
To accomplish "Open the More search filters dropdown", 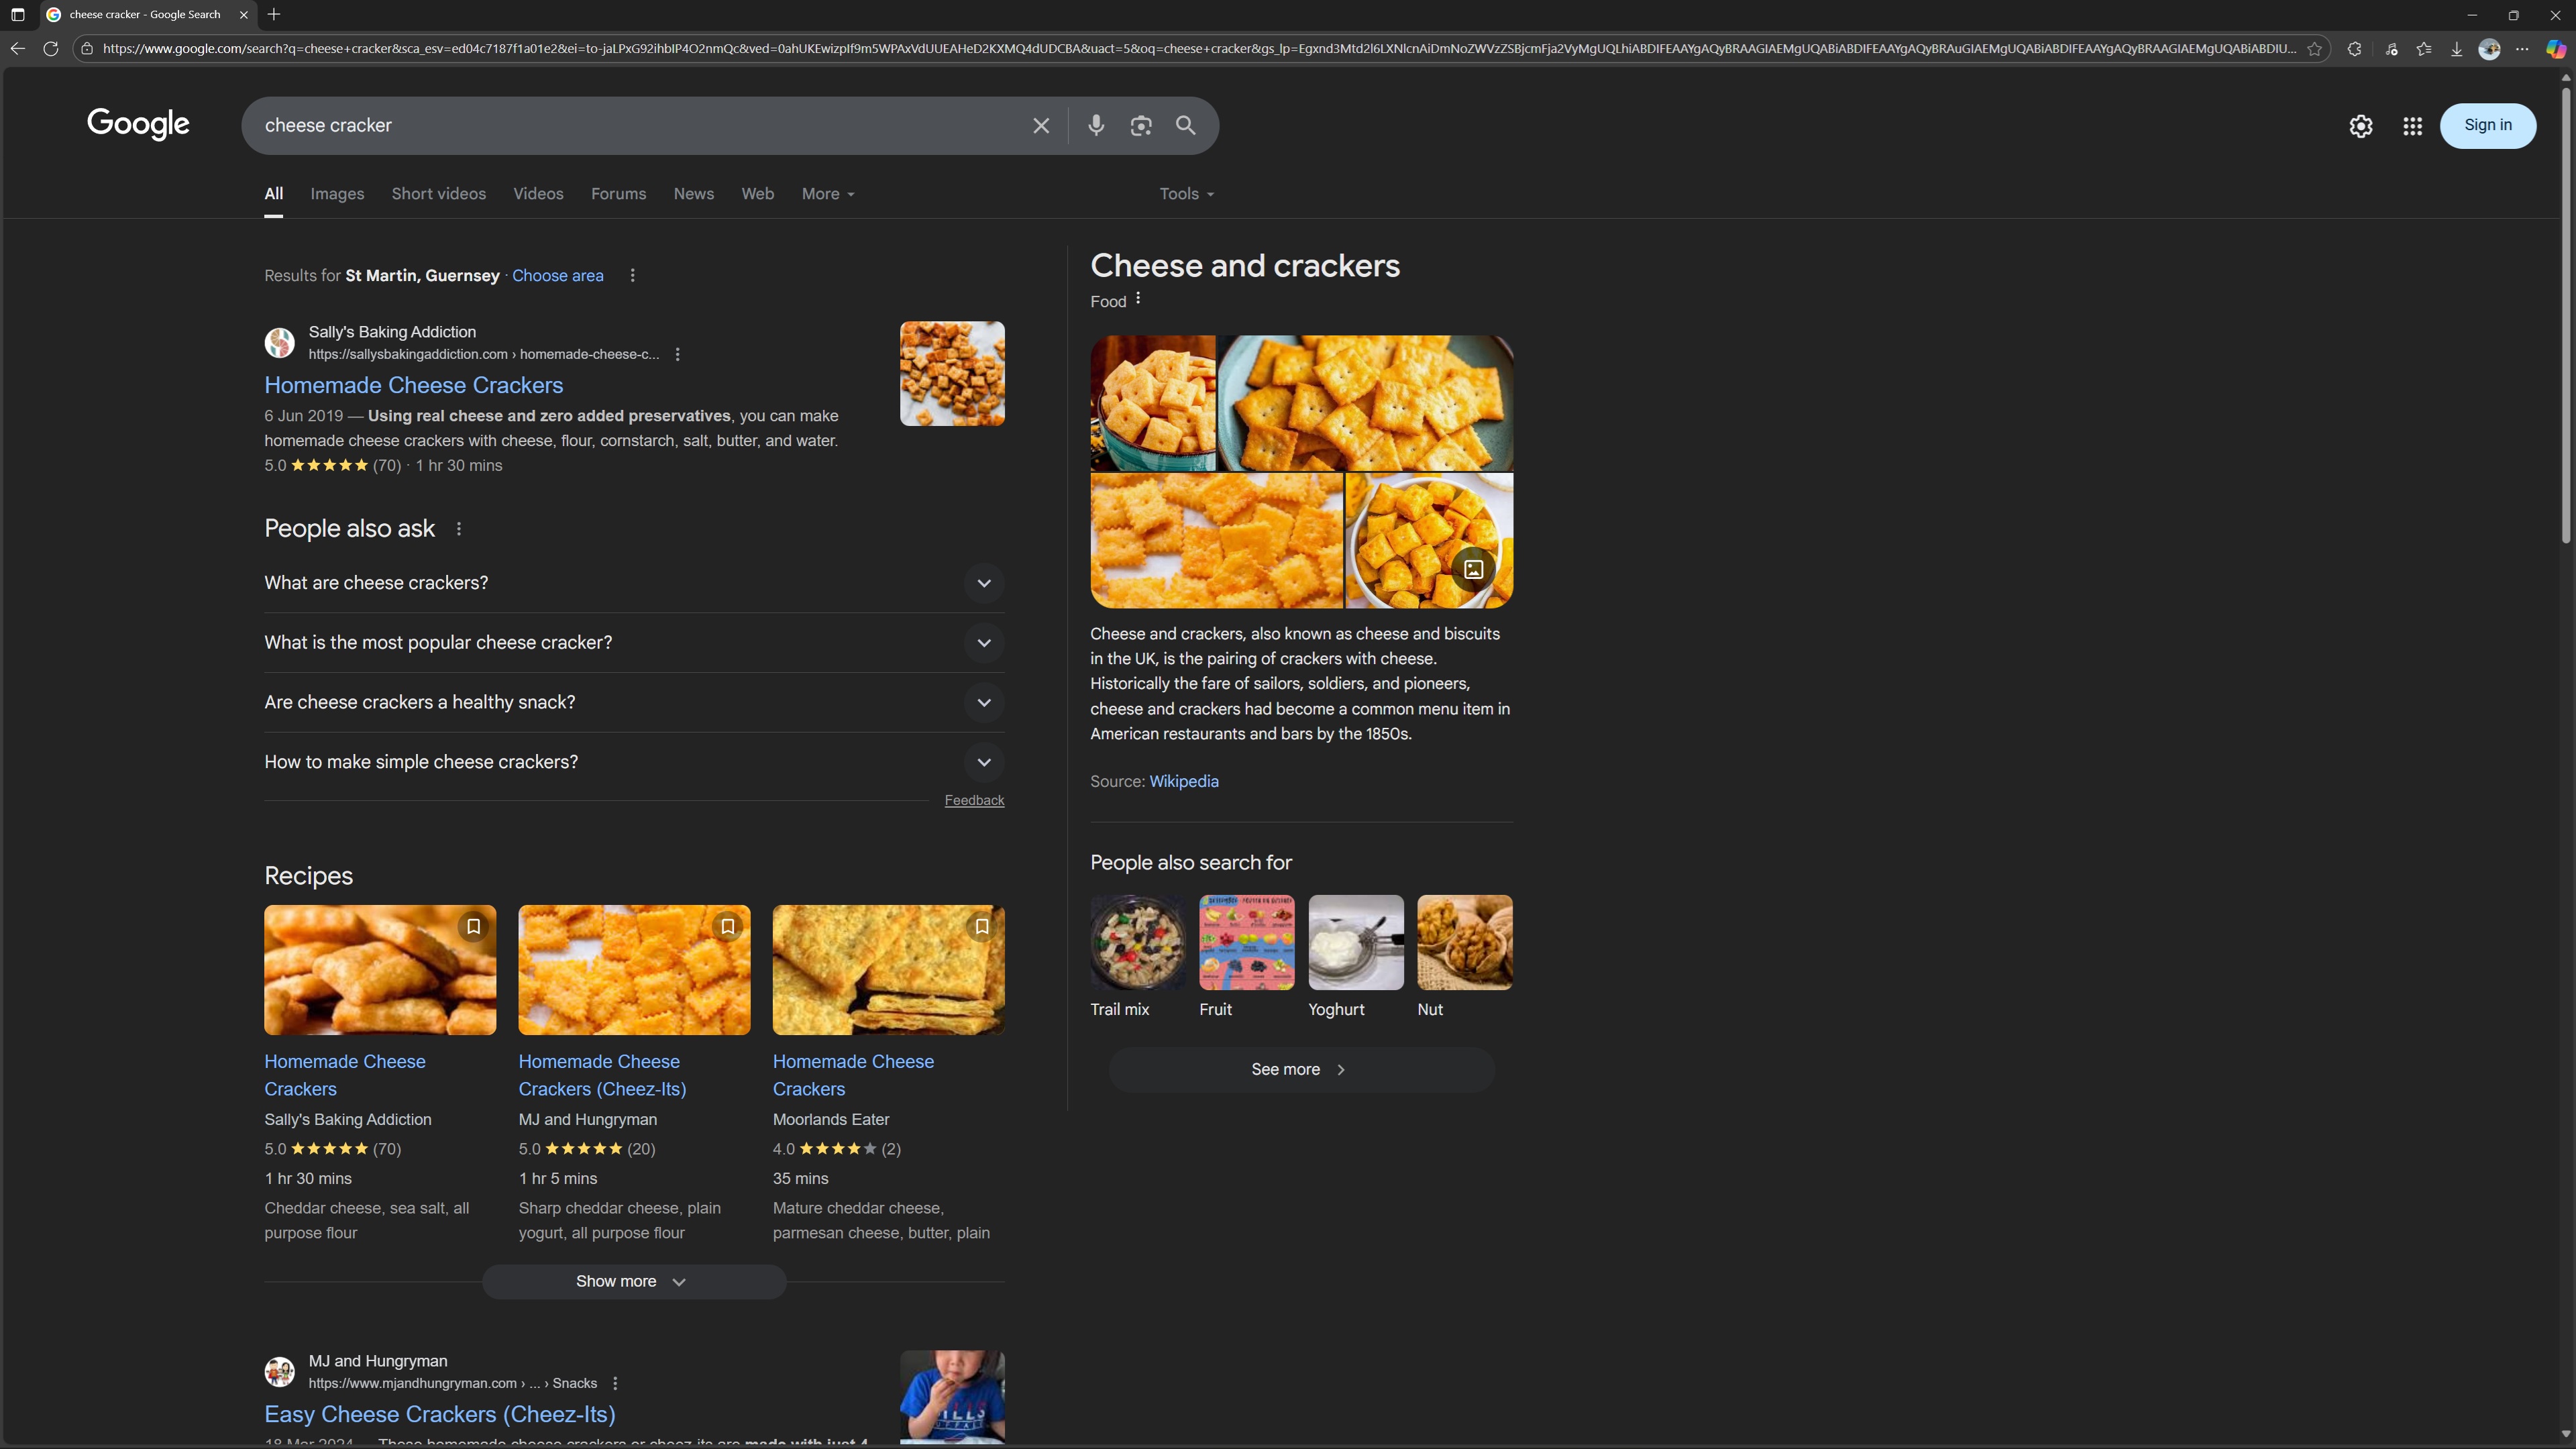I will (x=828, y=194).
